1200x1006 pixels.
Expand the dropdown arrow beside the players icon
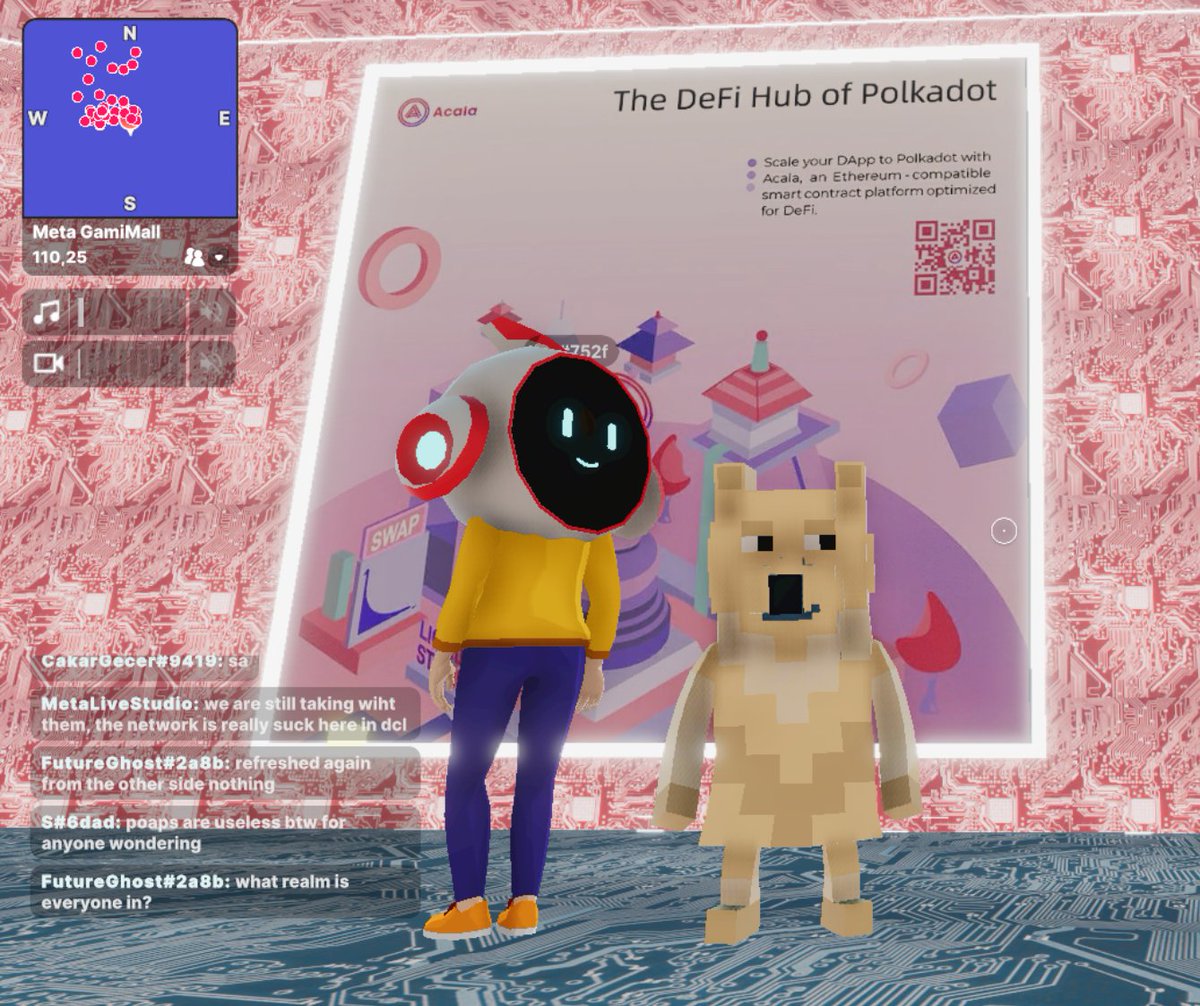[x=219, y=258]
